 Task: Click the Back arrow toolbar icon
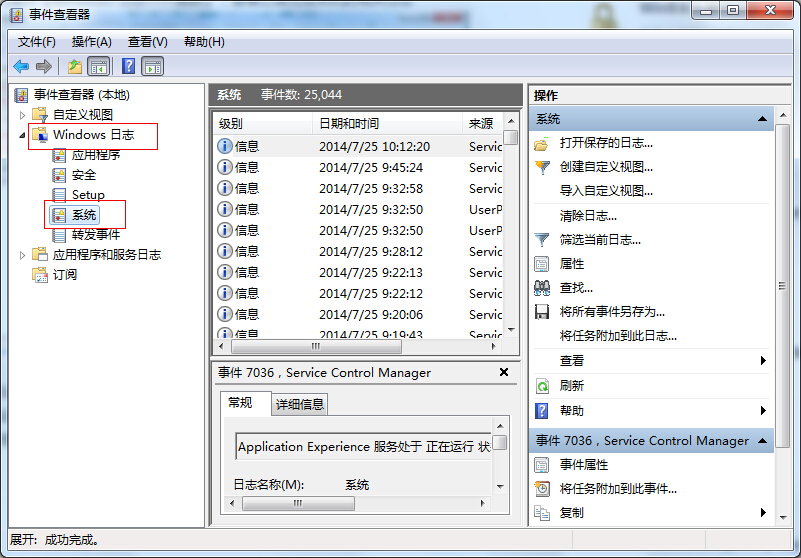(21, 67)
